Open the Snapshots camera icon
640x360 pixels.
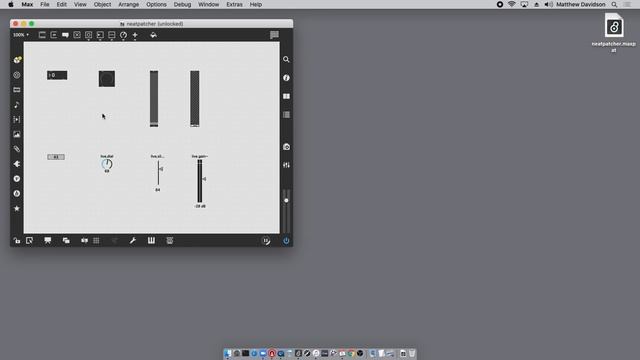coord(286,147)
